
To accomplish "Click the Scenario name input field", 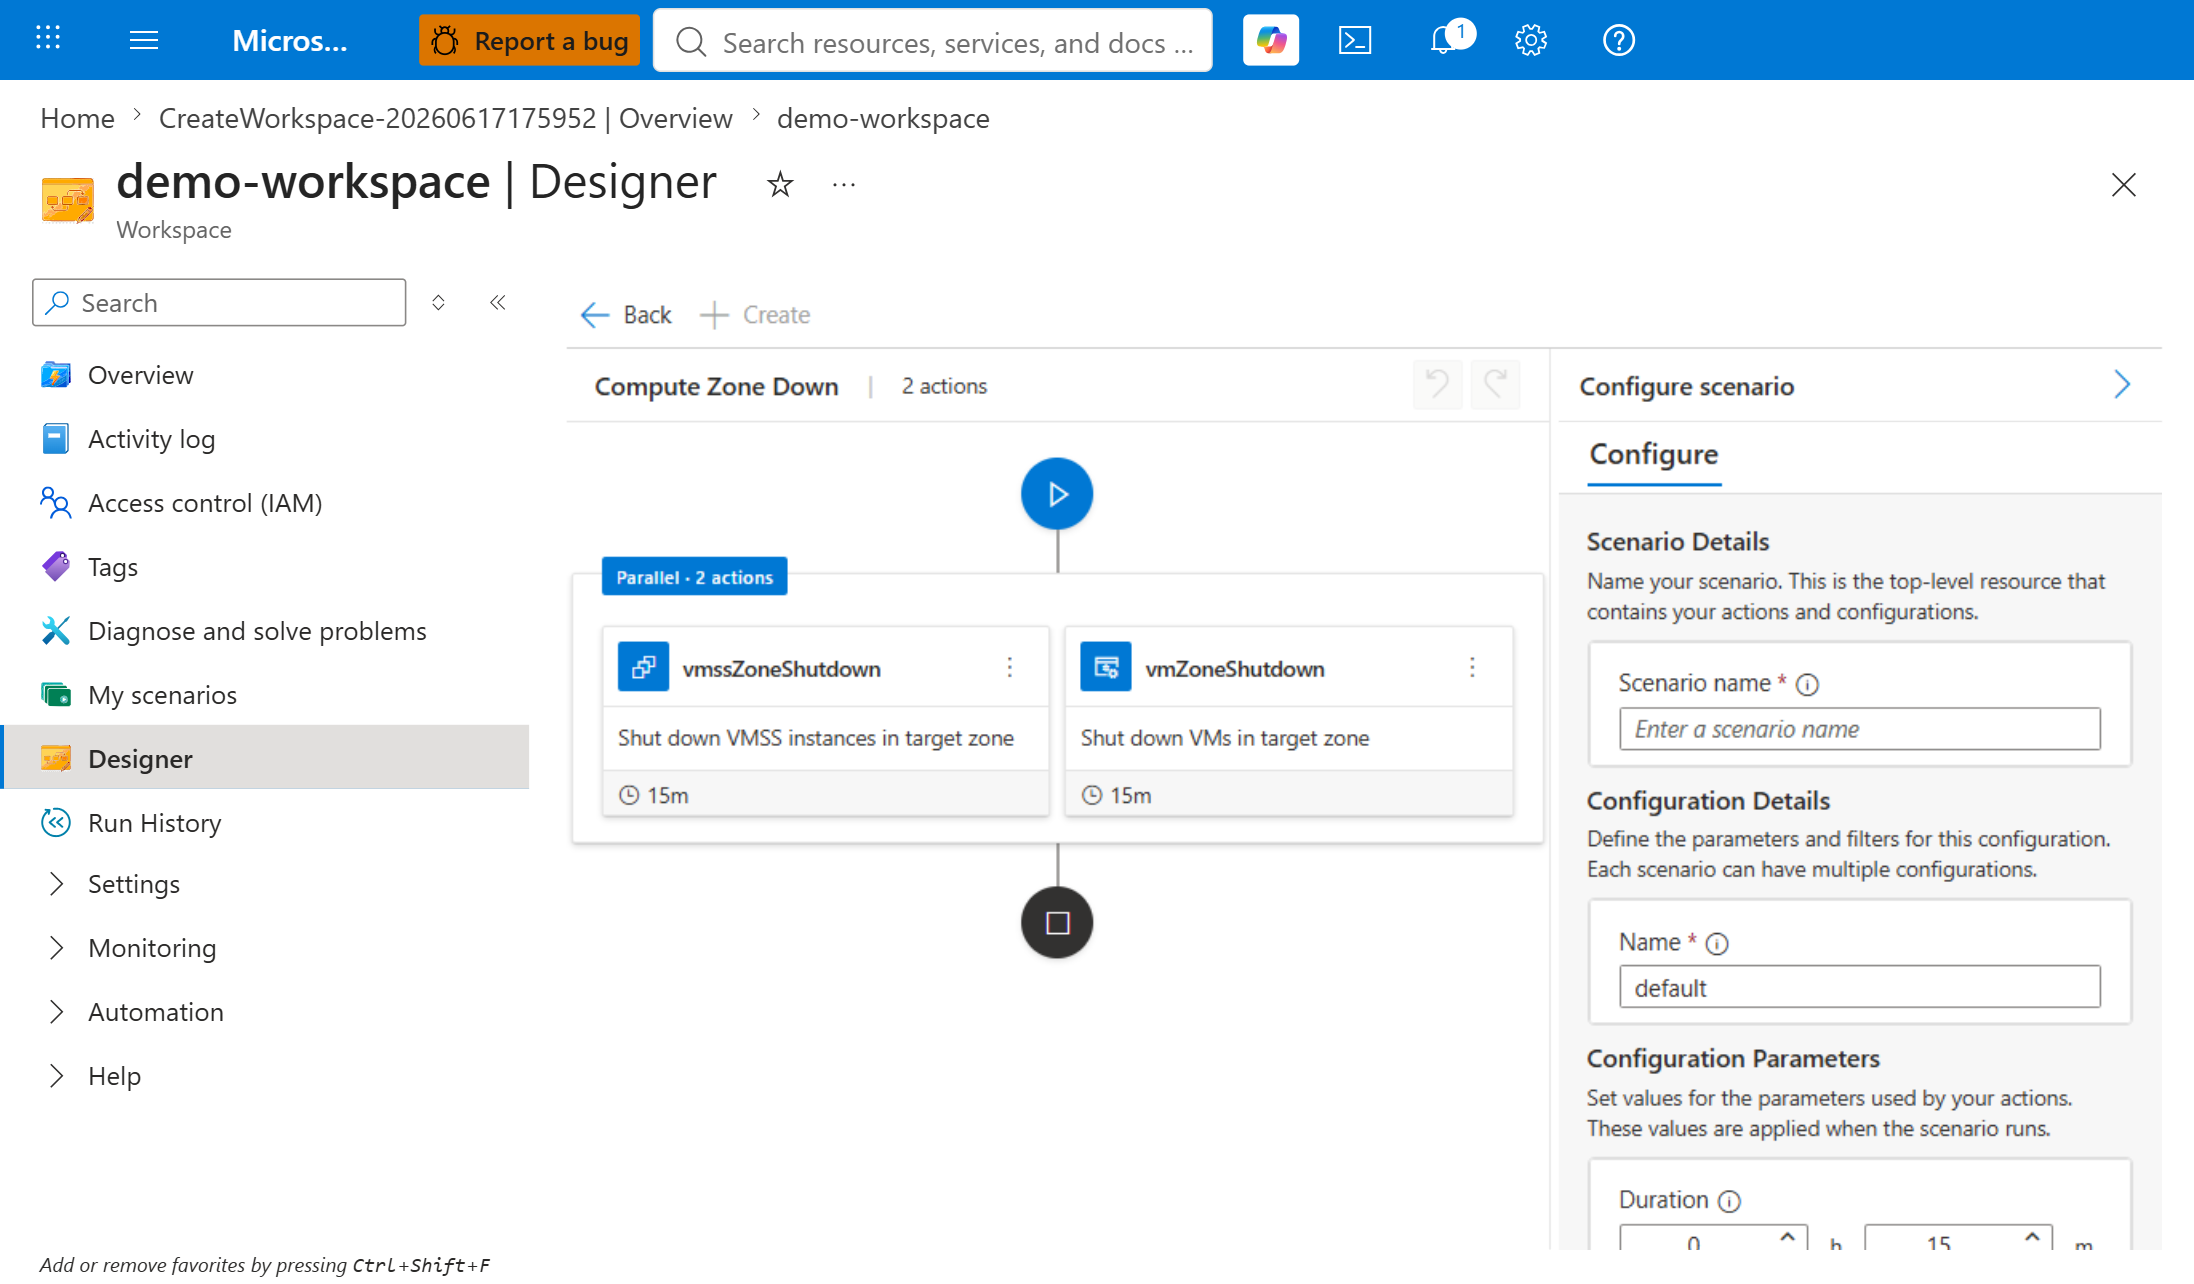I will pyautogui.click(x=1860, y=729).
